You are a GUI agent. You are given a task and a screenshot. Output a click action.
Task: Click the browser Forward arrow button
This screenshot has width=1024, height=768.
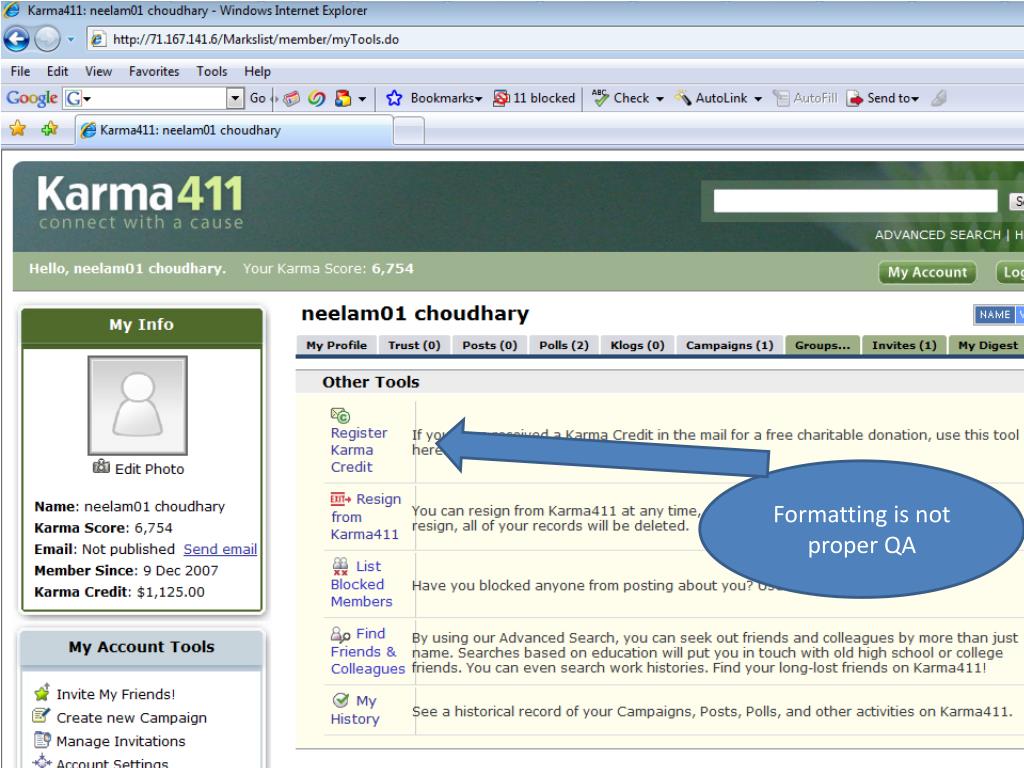pyautogui.click(x=47, y=39)
